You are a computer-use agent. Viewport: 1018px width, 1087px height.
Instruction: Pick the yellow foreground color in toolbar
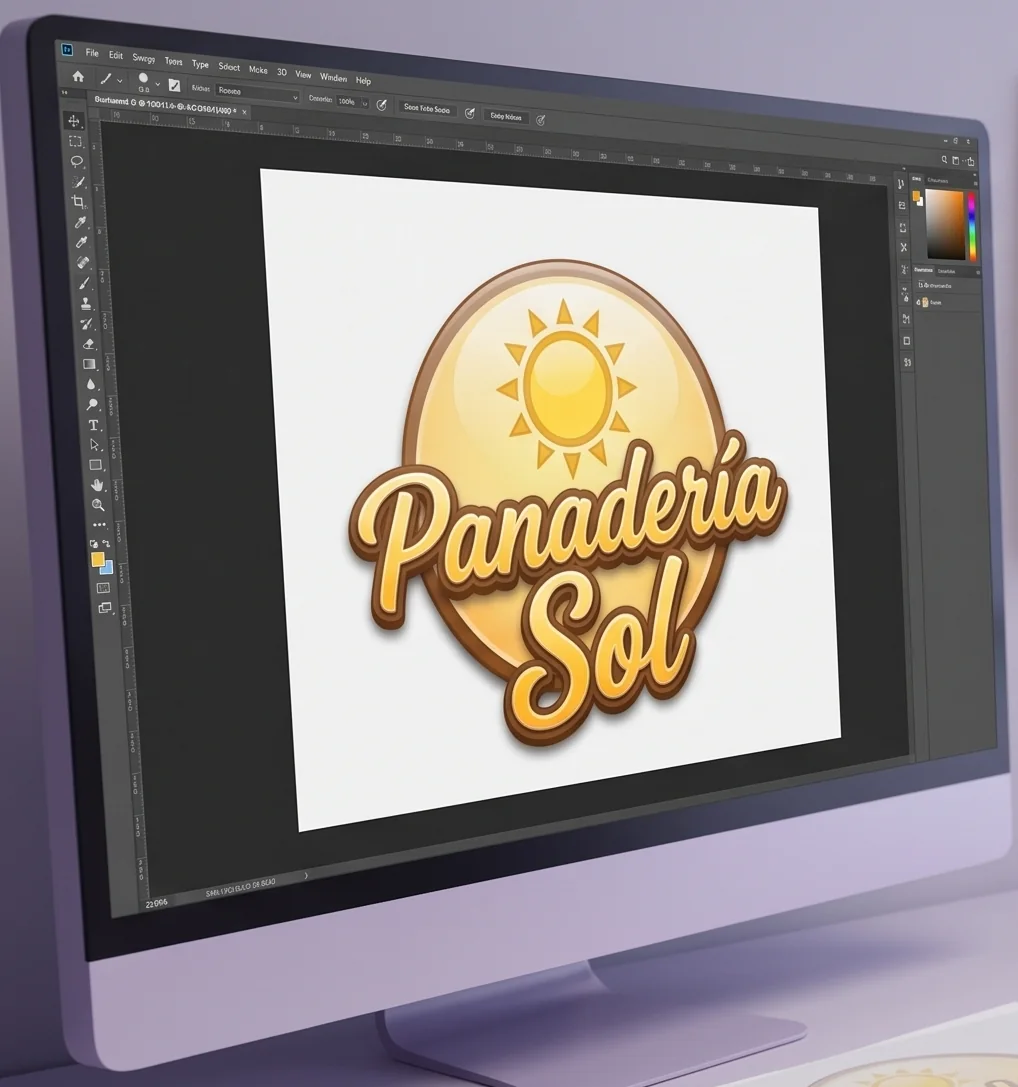[97, 559]
